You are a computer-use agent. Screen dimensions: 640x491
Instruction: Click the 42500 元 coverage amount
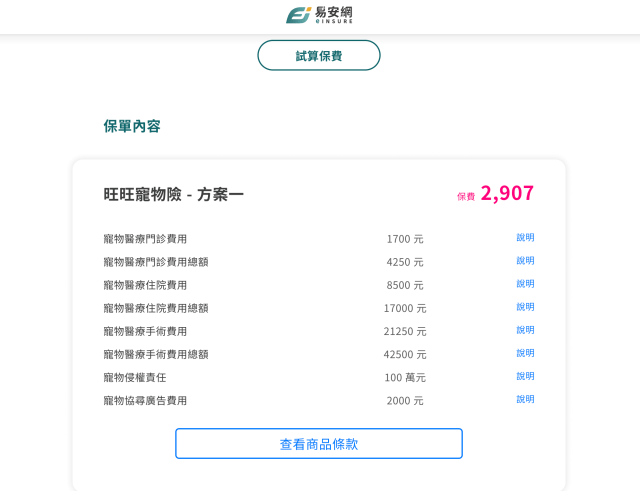pyautogui.click(x=405, y=354)
